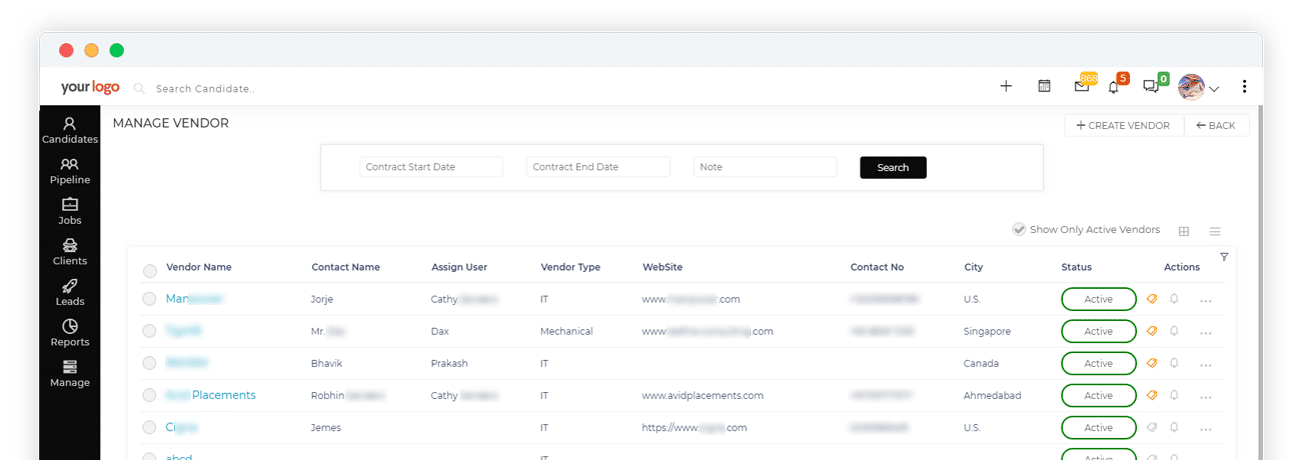Select the Avid Placements row checkbox
Image resolution: width=1302 pixels, height=460 pixels.
pyautogui.click(x=149, y=395)
